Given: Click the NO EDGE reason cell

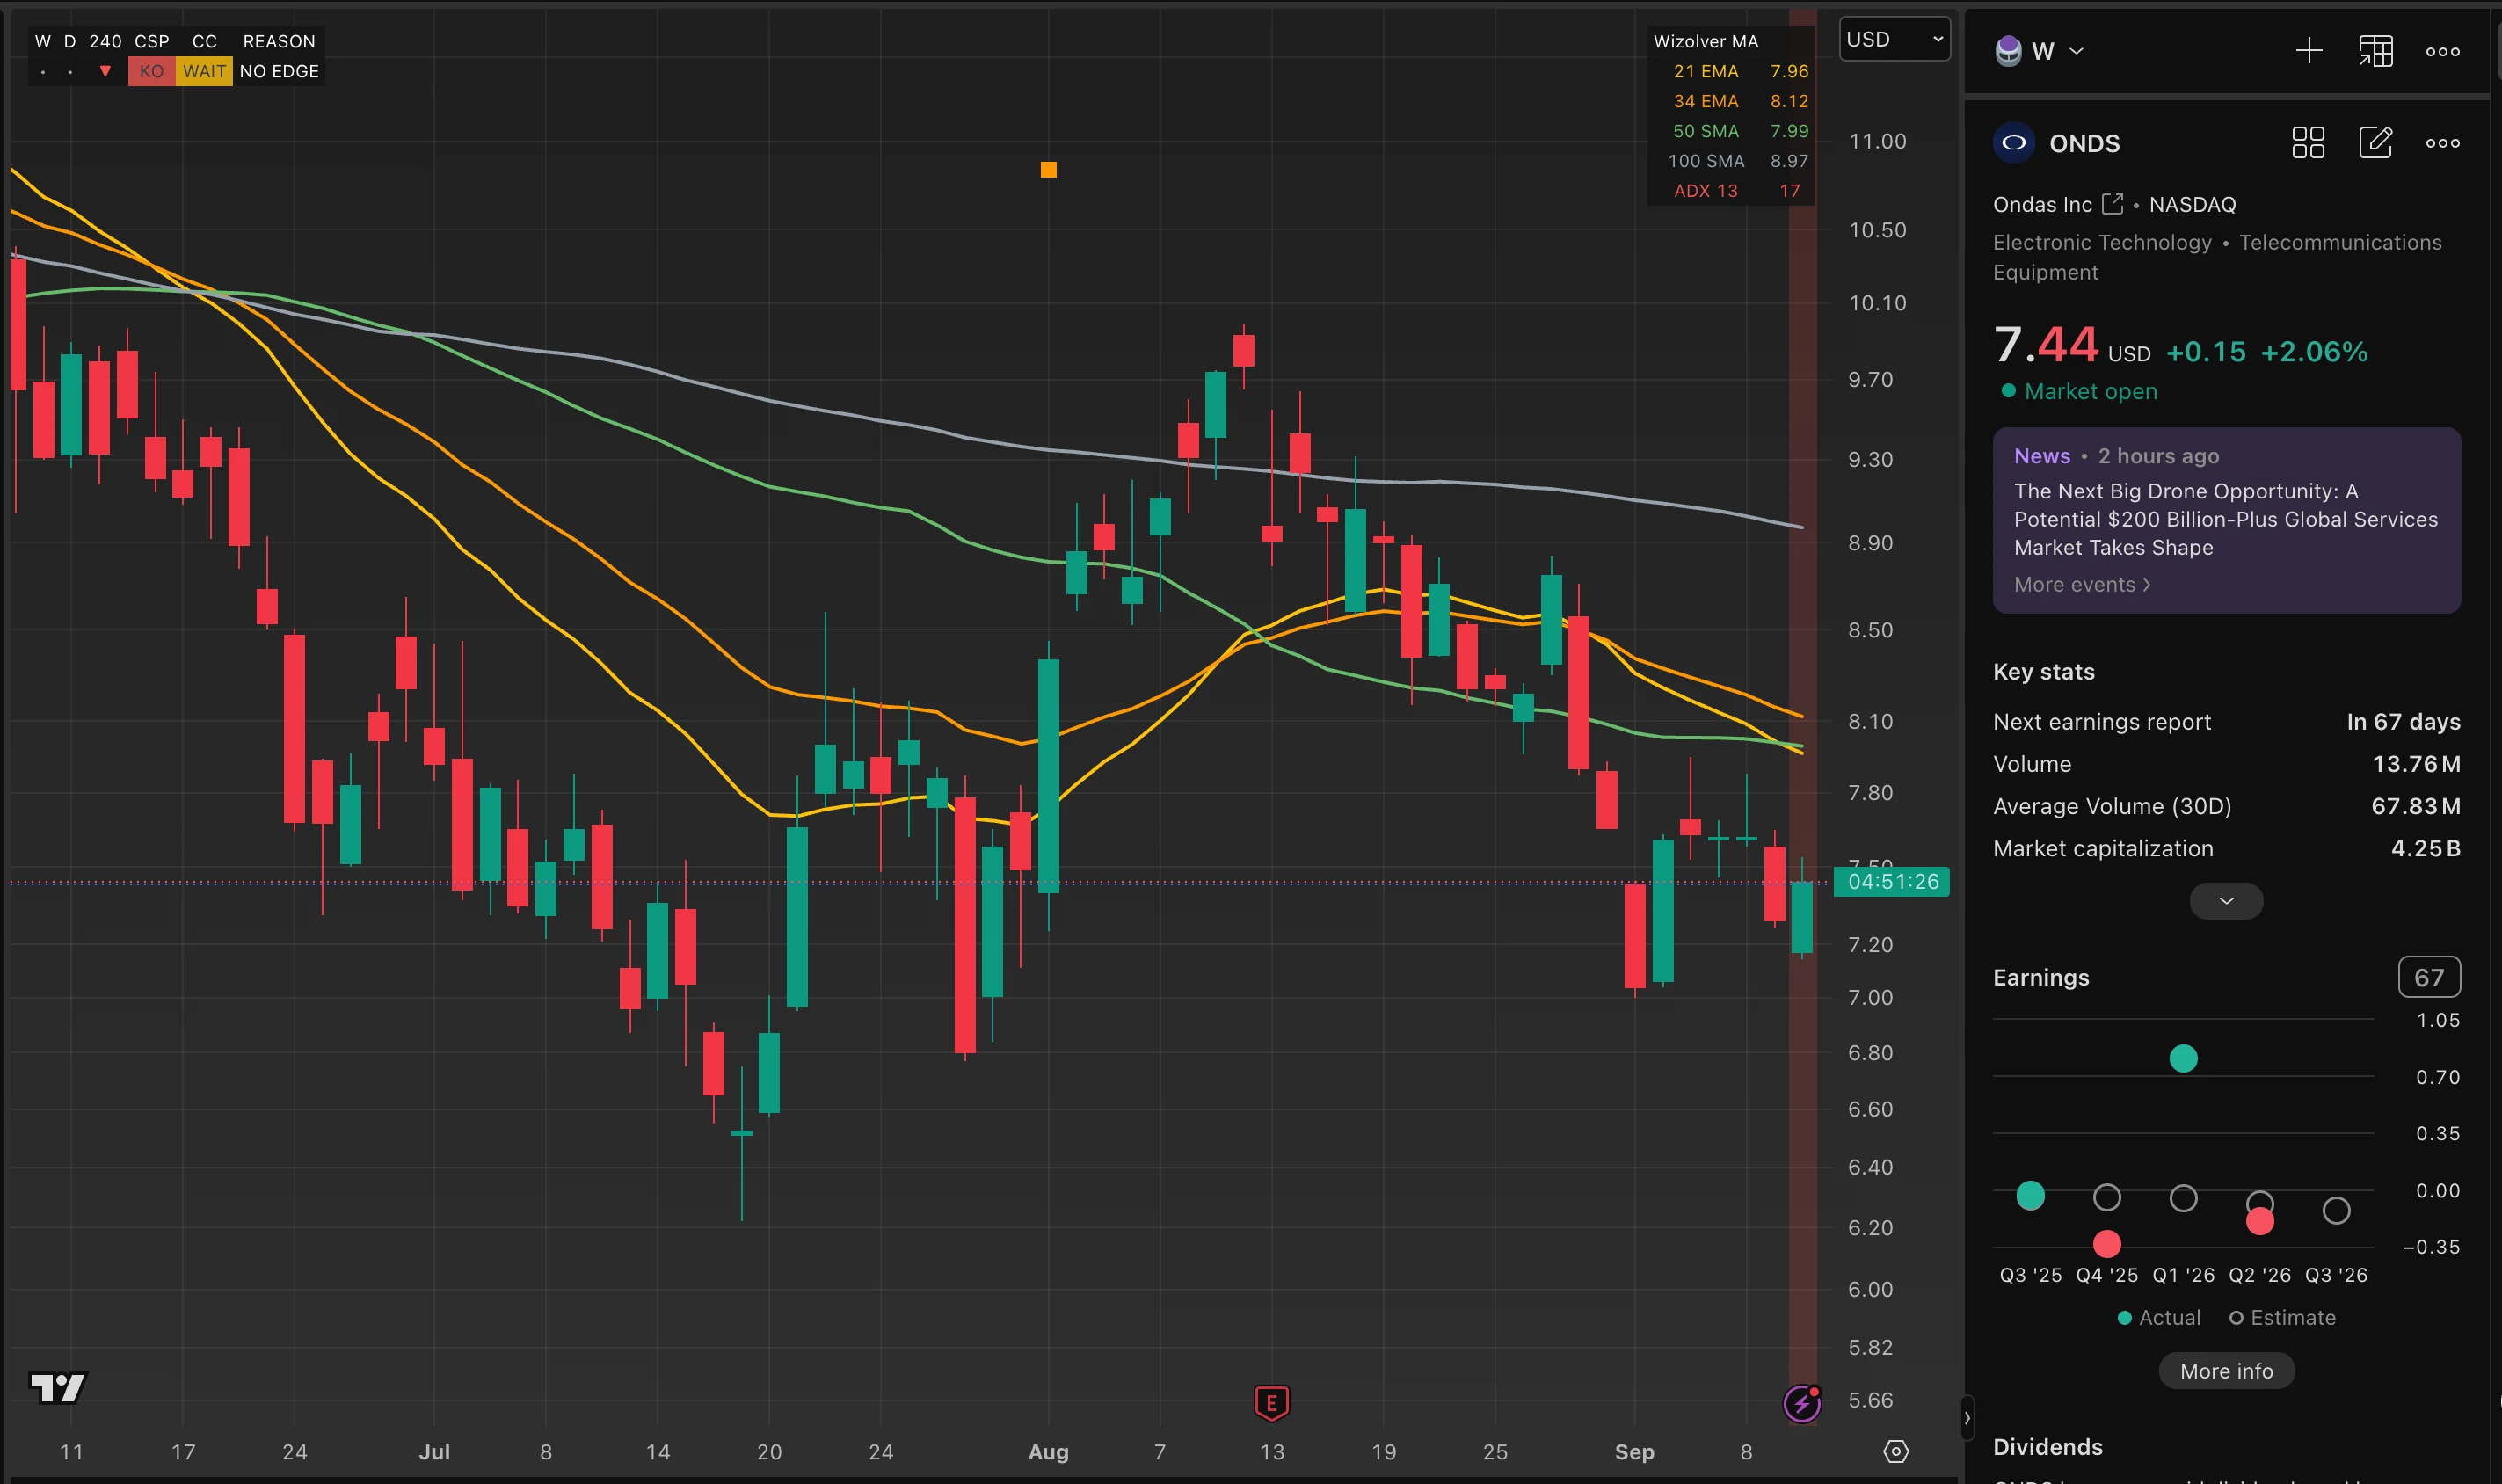Looking at the screenshot, I should pyautogui.click(x=279, y=71).
